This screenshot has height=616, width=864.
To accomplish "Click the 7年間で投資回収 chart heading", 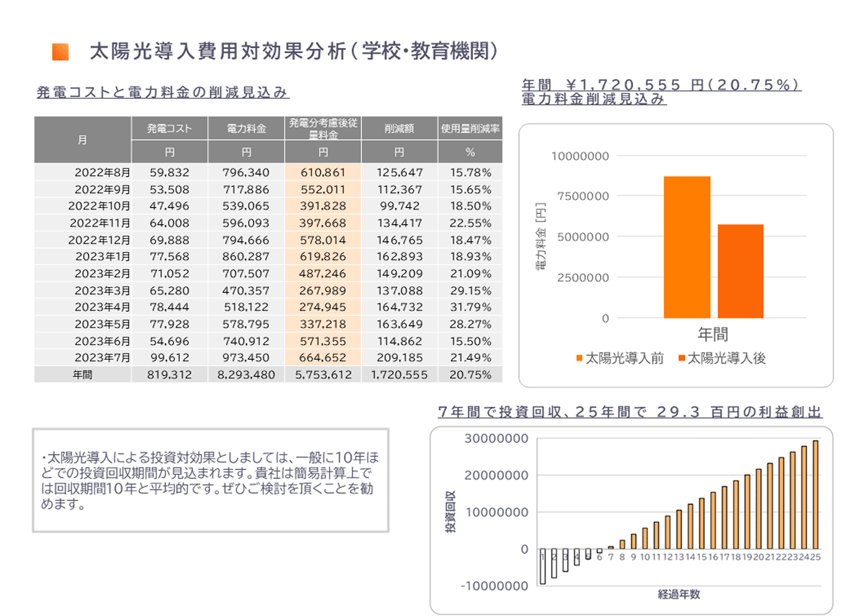I will (x=630, y=412).
